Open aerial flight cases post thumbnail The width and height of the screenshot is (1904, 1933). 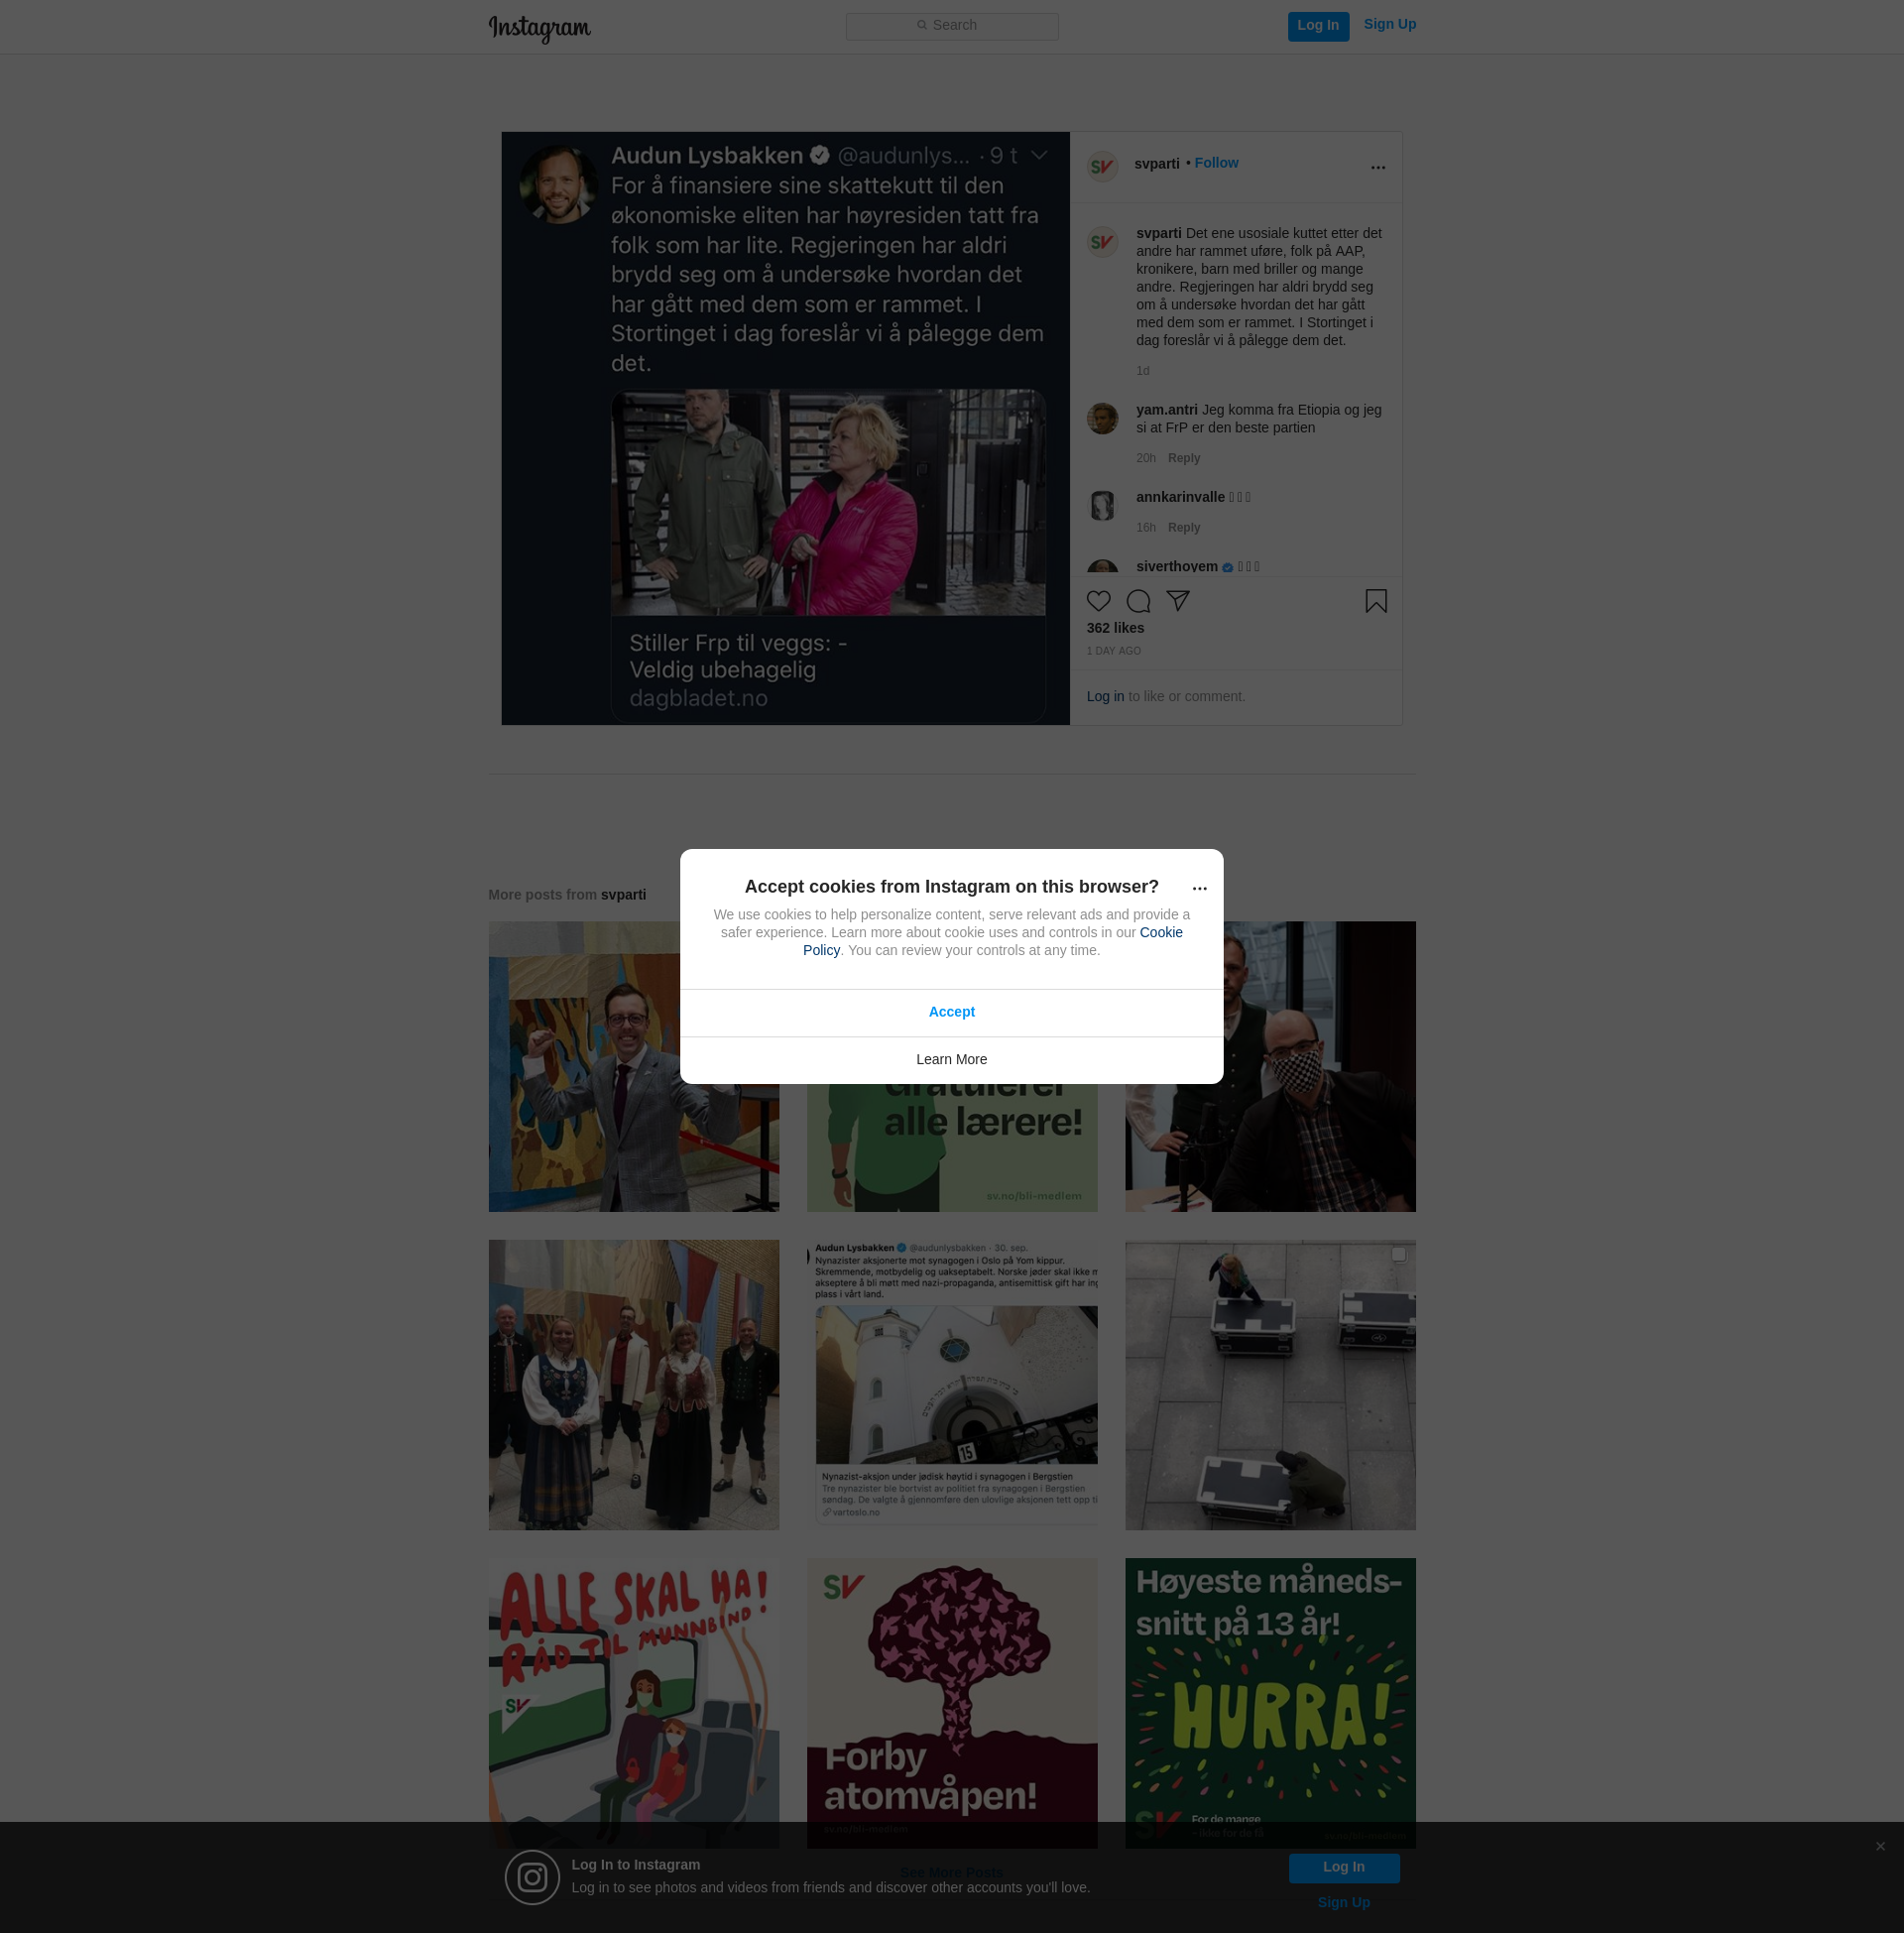[1270, 1386]
